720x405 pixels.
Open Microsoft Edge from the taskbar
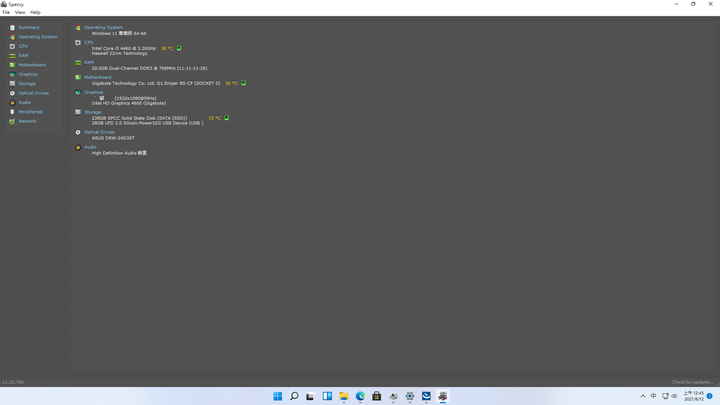360,396
